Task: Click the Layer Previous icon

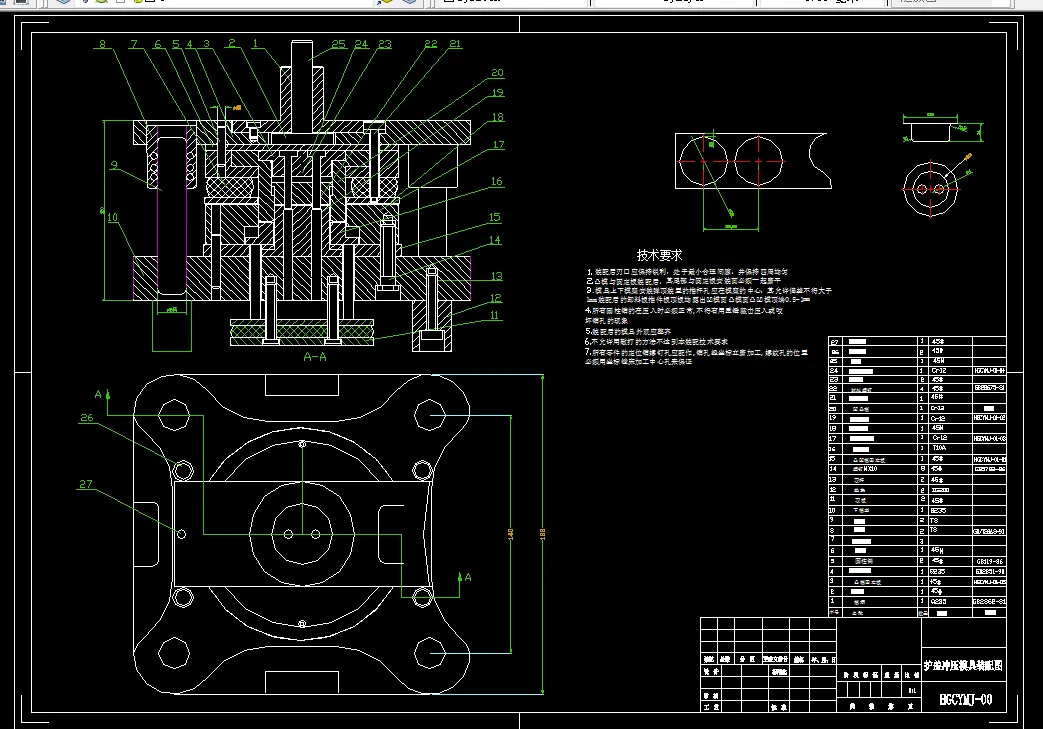Action: coord(410,2)
